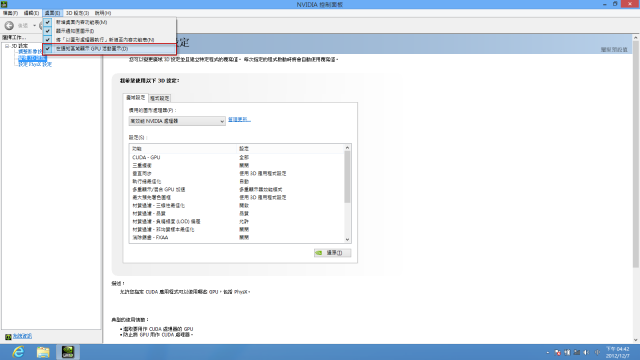Select the threaded optimization row
The image size is (640, 360).
[x=237, y=181]
